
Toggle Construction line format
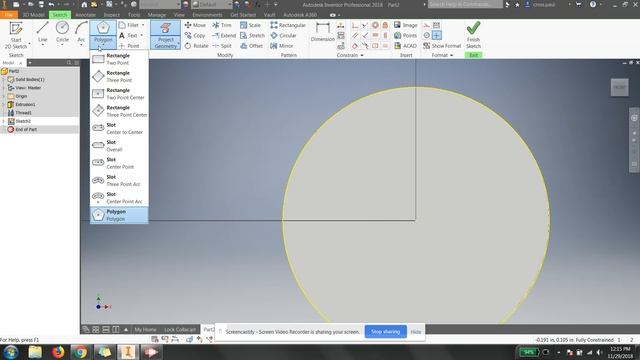pos(427,25)
